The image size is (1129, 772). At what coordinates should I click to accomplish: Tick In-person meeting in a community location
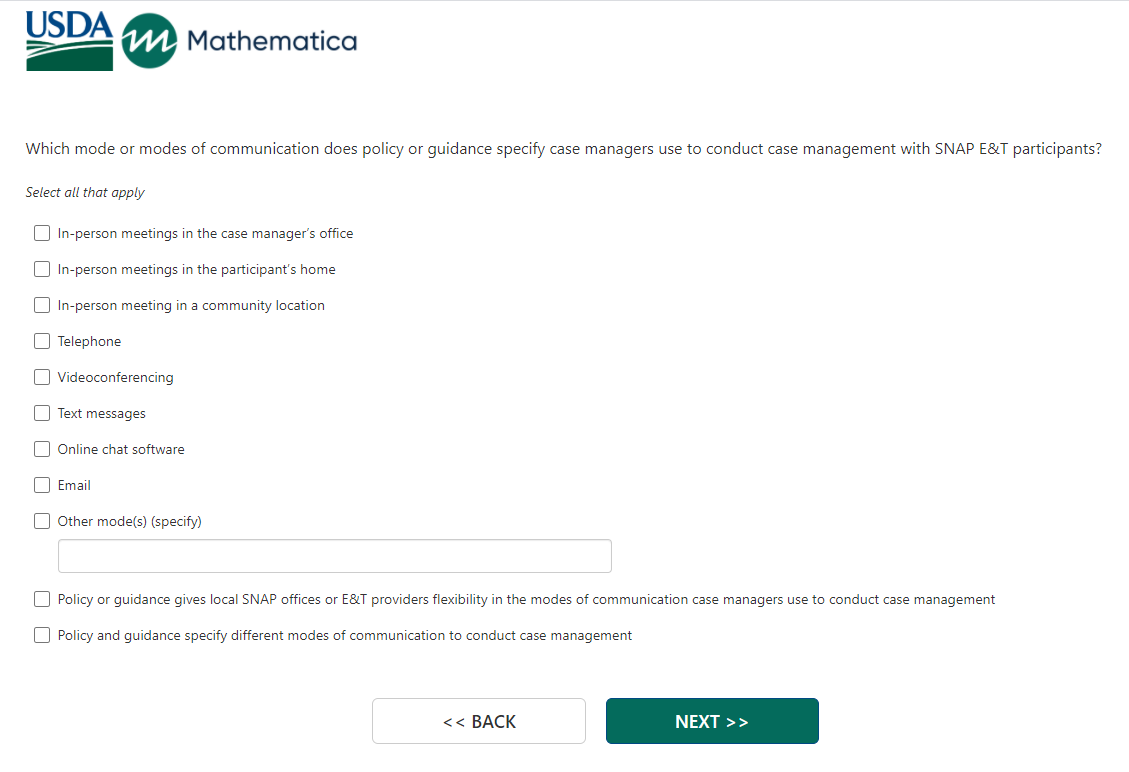click(x=42, y=306)
